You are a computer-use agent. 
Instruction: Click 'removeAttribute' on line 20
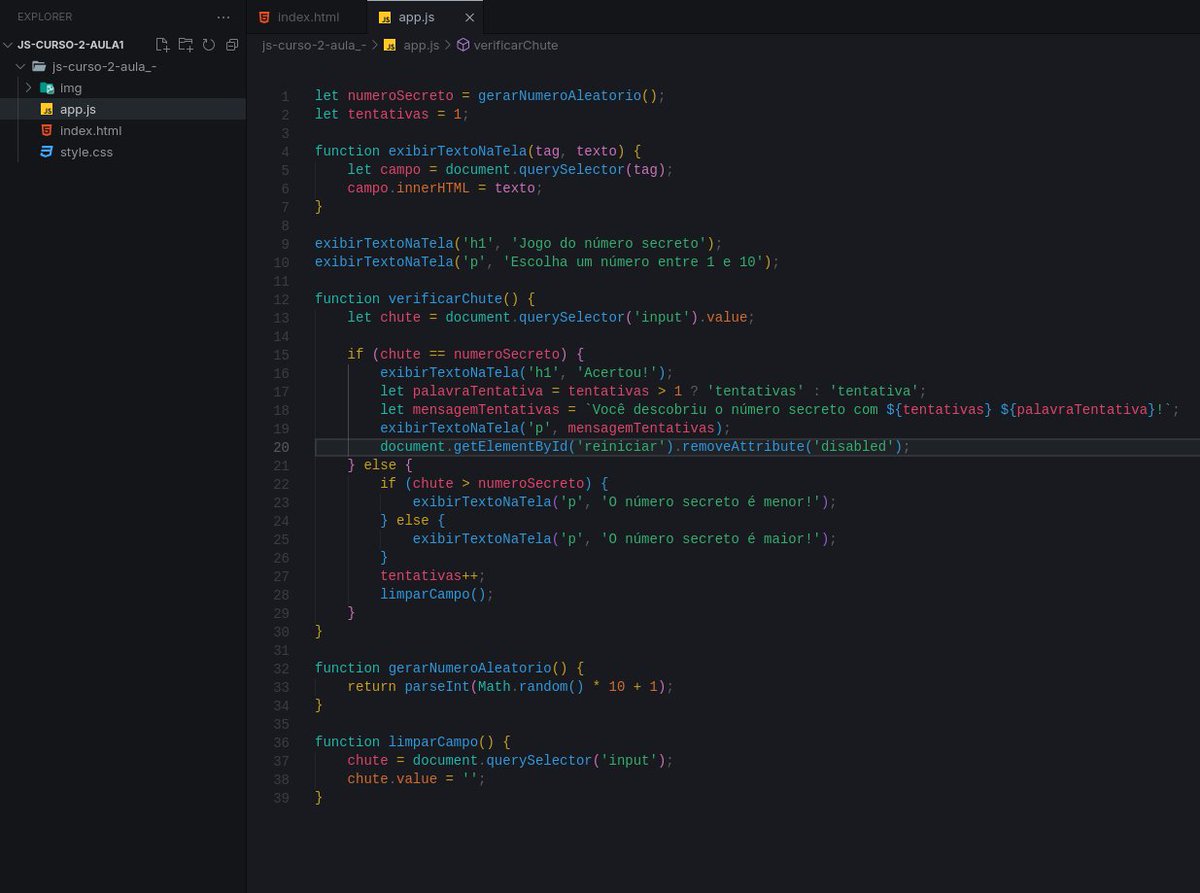coord(744,447)
